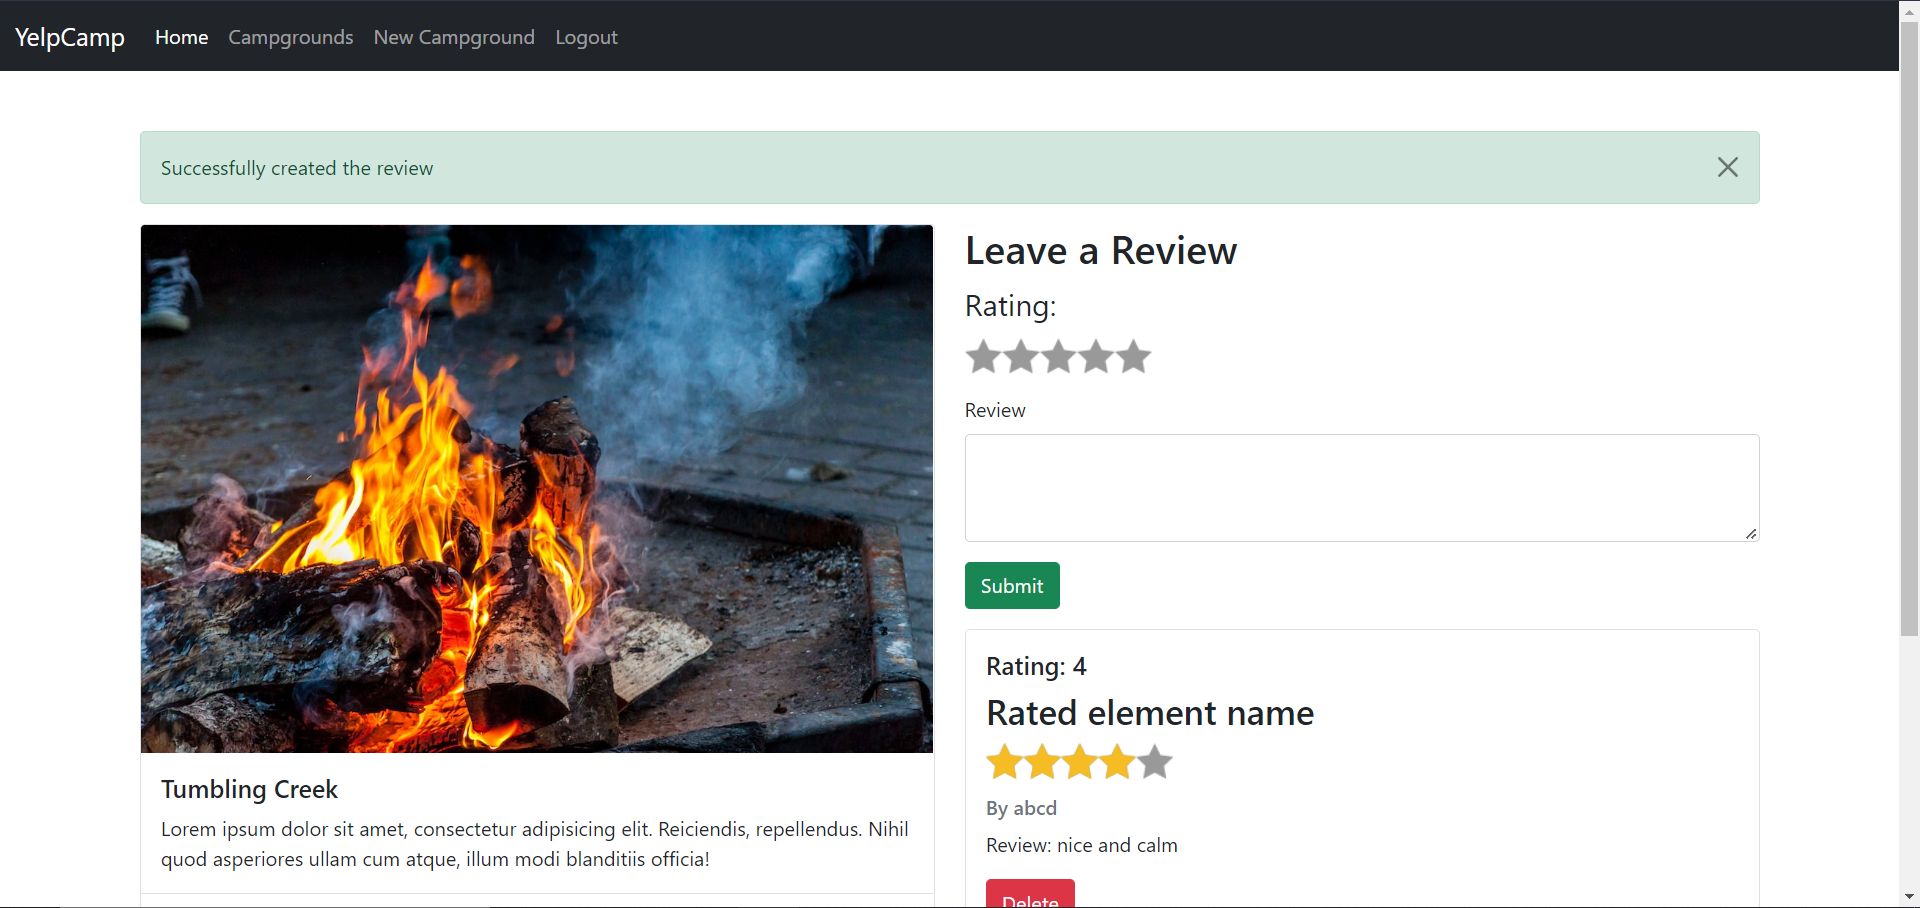
Task: Click the Review field label
Action: pyautogui.click(x=995, y=410)
